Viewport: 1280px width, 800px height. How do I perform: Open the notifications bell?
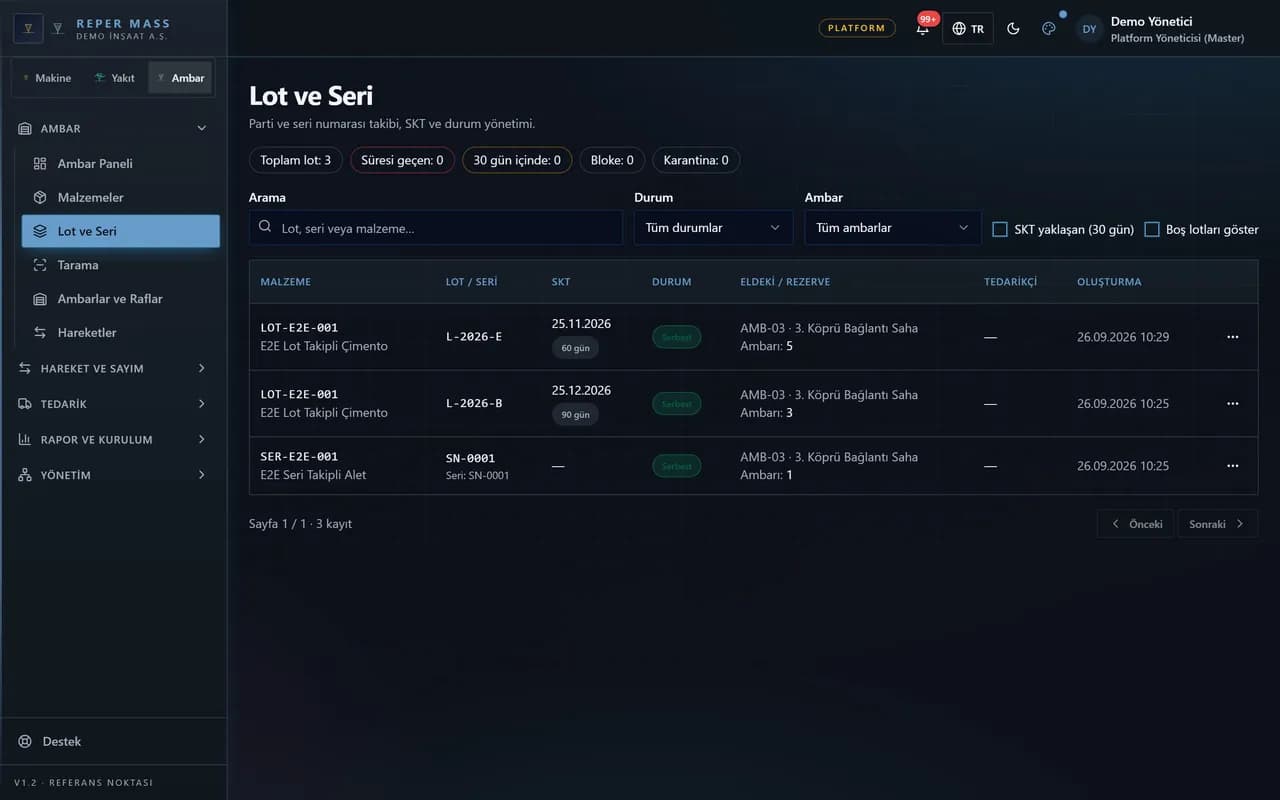[922, 28]
